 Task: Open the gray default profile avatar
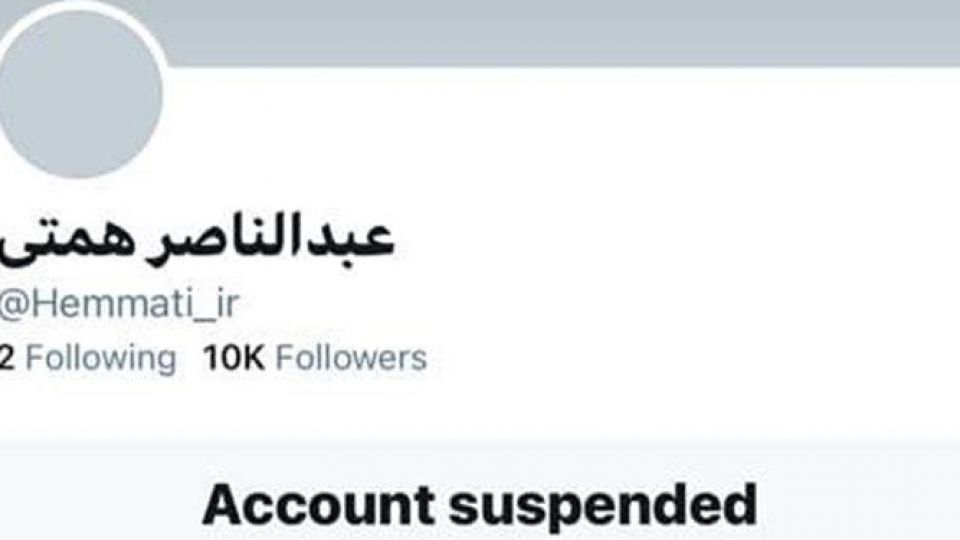click(78, 92)
